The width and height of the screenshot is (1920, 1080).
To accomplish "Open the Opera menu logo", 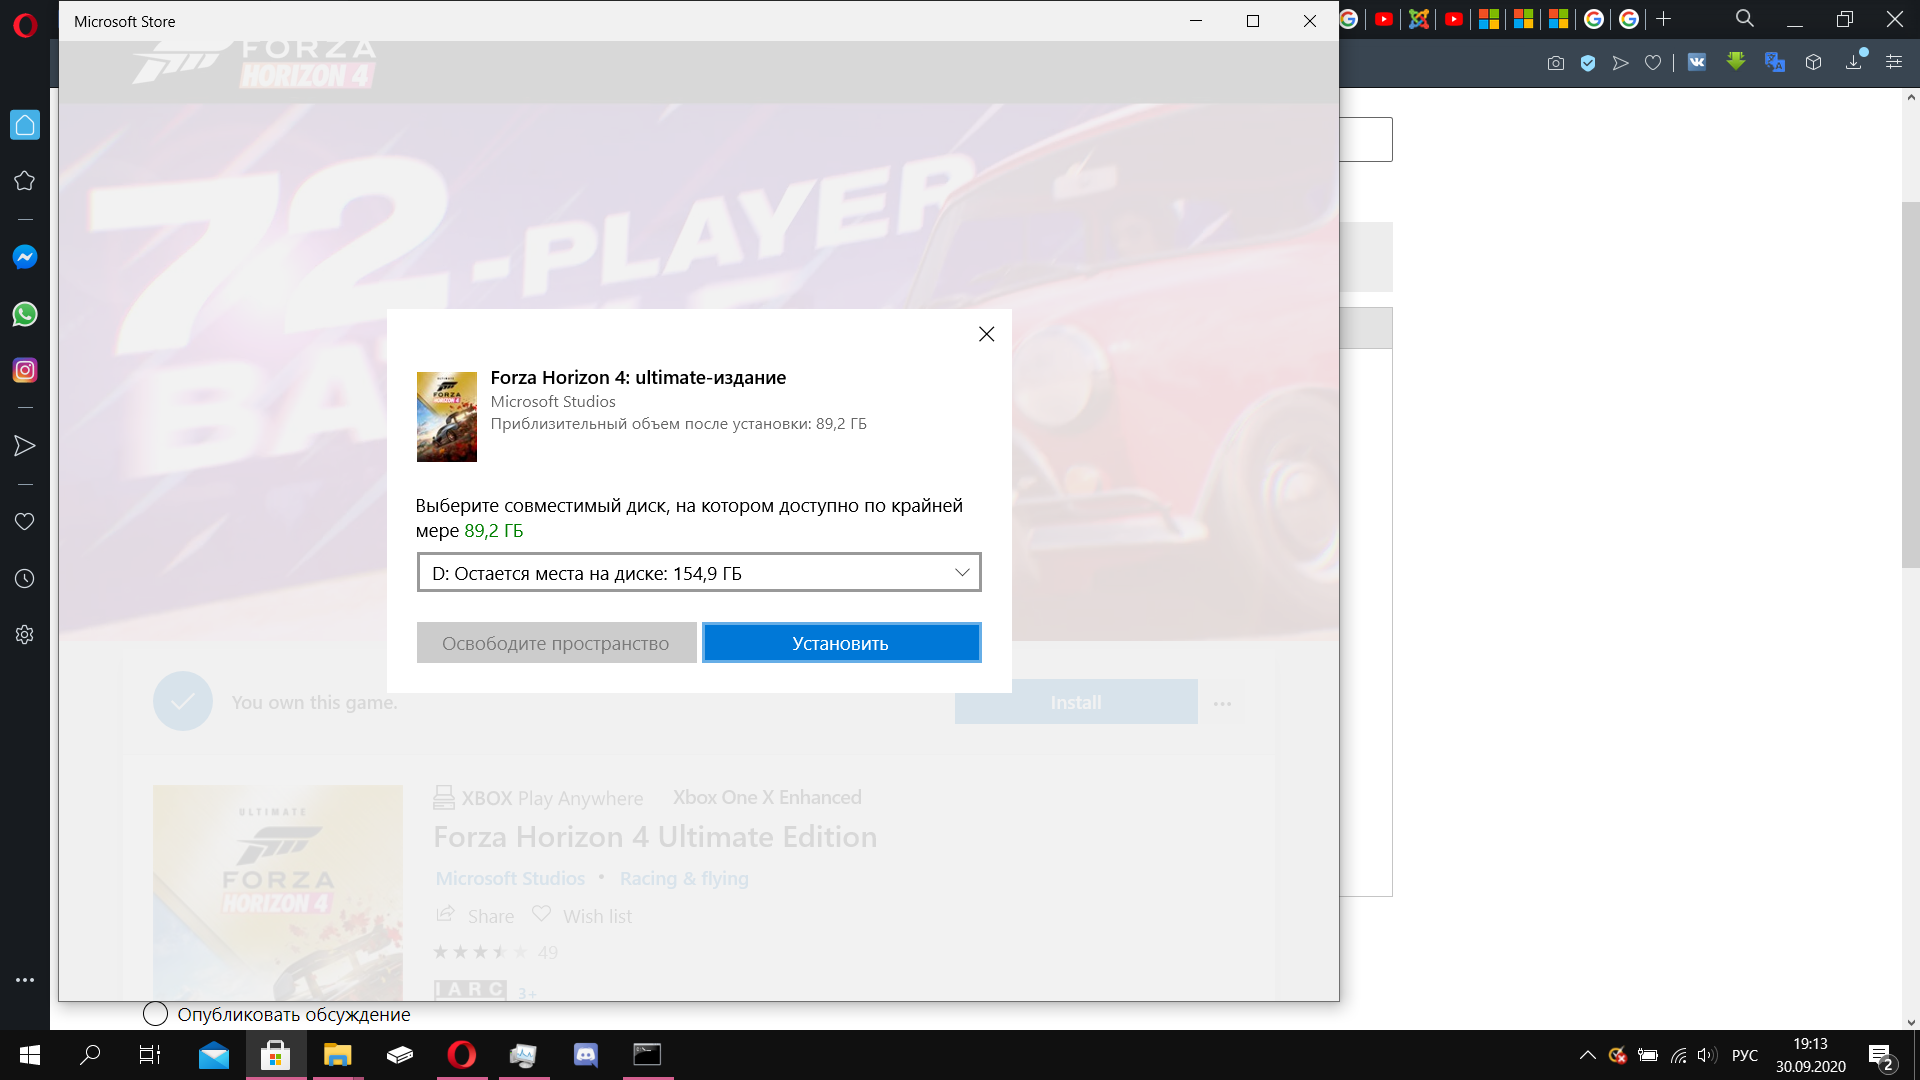I will [25, 24].
